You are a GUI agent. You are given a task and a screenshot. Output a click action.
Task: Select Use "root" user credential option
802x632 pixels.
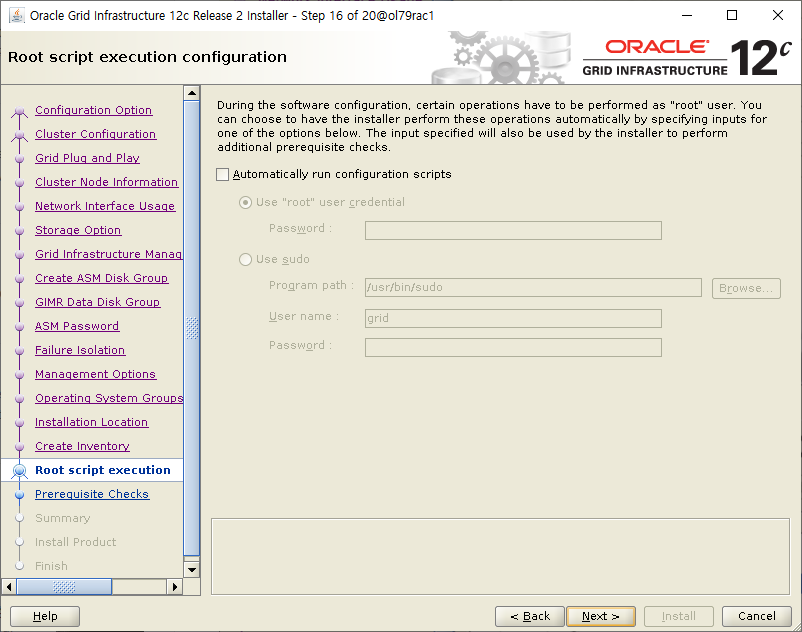coord(246,202)
